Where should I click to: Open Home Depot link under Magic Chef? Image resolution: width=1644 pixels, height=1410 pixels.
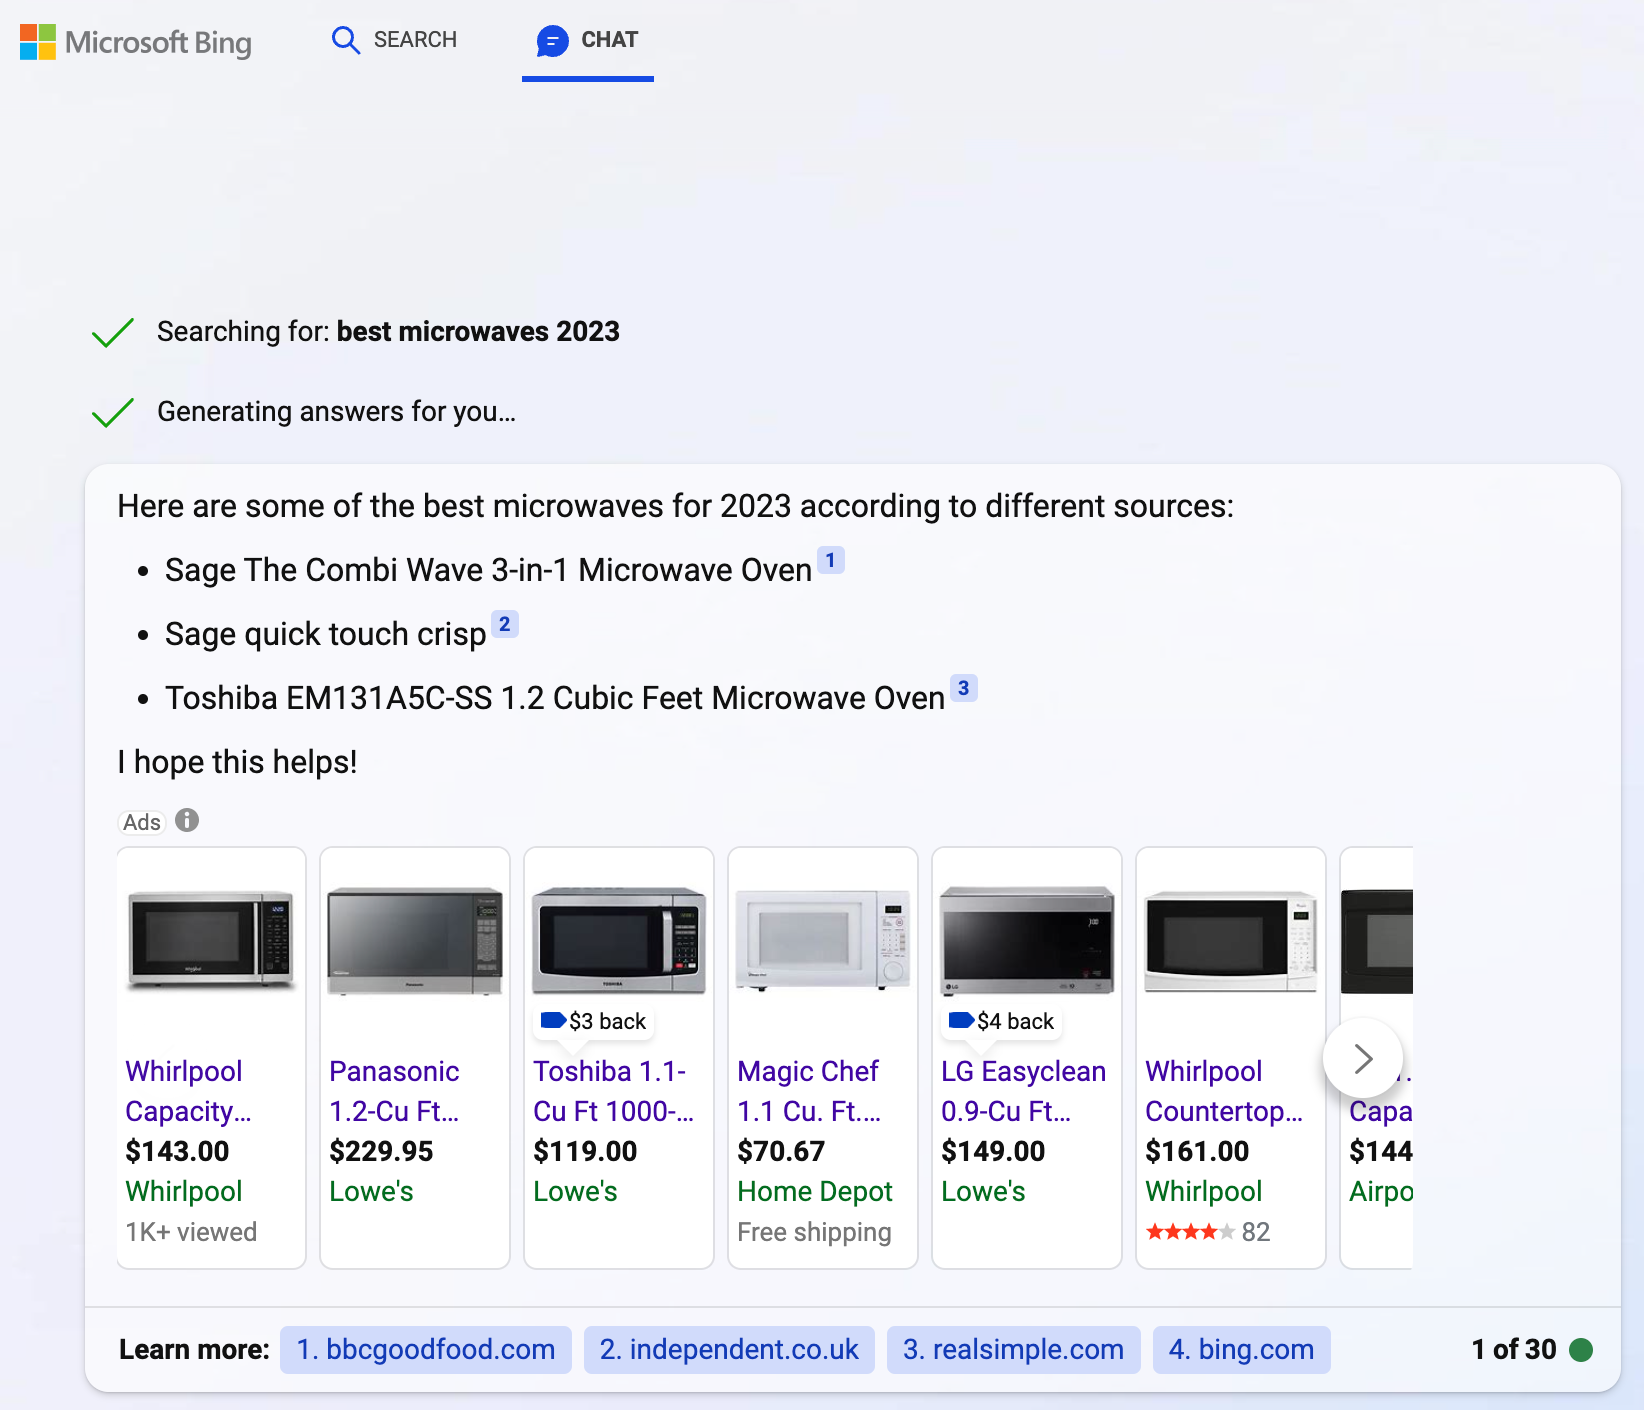tap(815, 1190)
